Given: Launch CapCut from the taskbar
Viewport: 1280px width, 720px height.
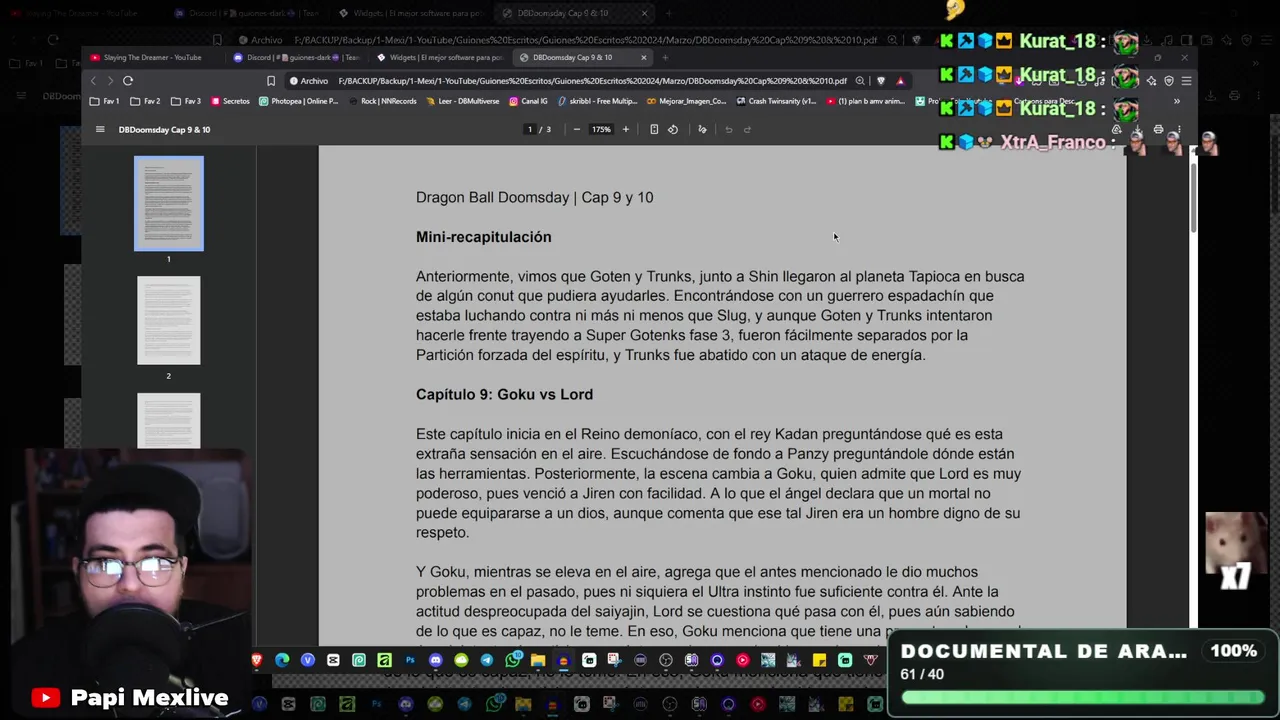Looking at the screenshot, I should [x=333, y=660].
